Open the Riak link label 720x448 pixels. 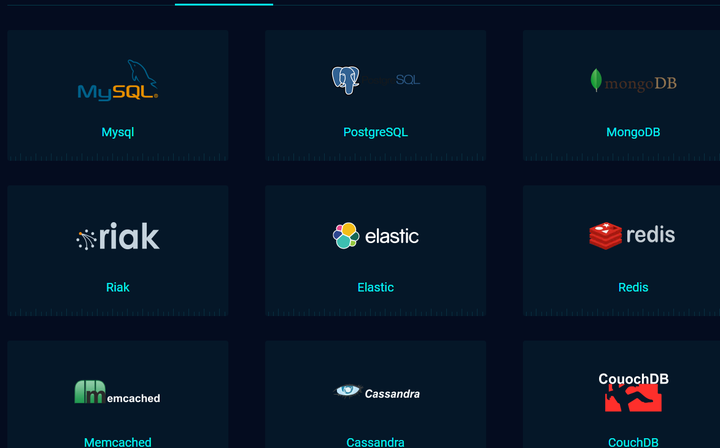tap(118, 287)
